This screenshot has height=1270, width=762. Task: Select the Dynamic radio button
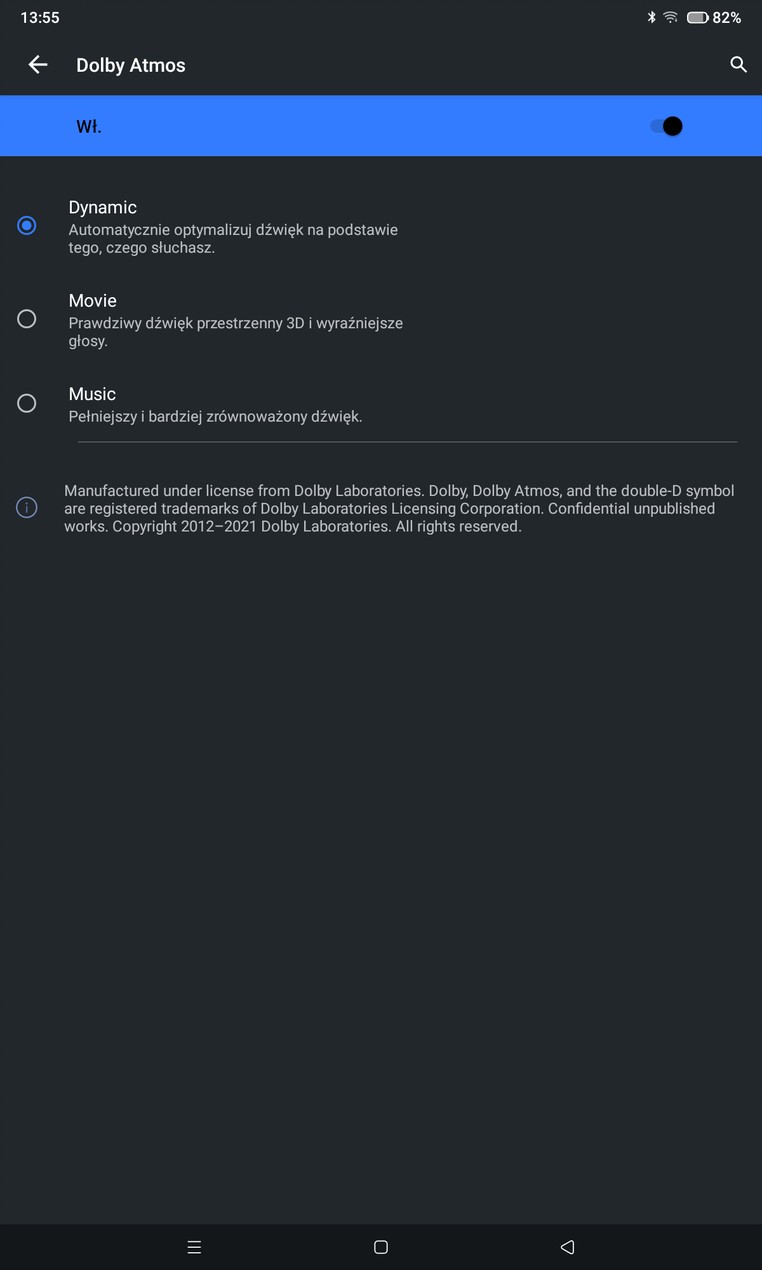[27, 225]
